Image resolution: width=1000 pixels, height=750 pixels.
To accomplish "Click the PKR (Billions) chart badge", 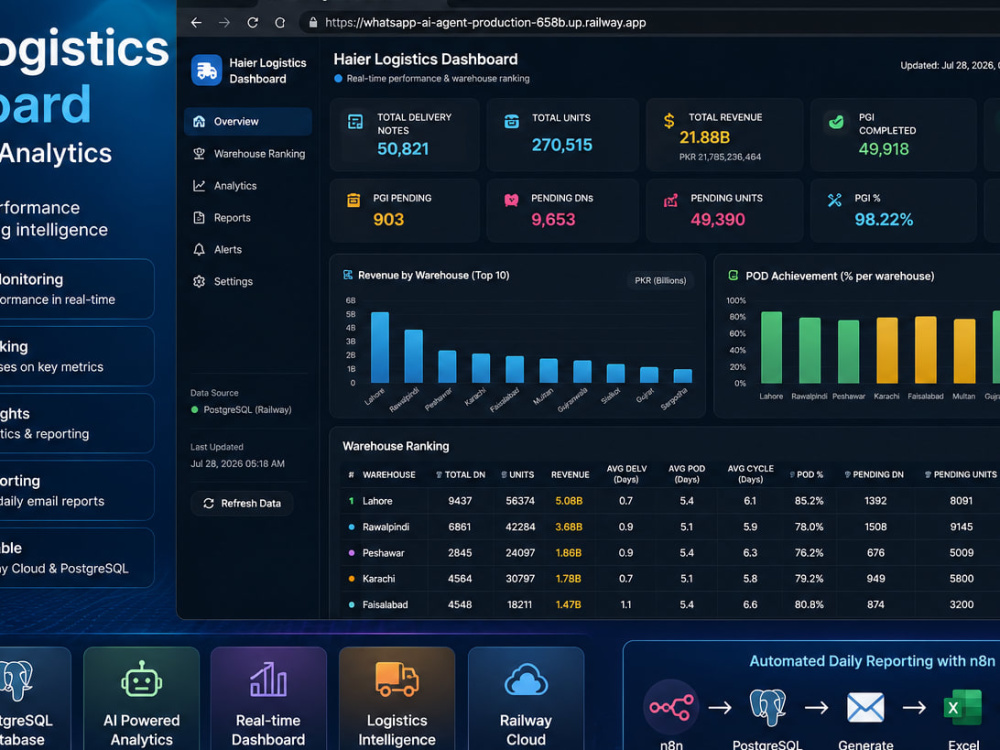I will point(660,280).
